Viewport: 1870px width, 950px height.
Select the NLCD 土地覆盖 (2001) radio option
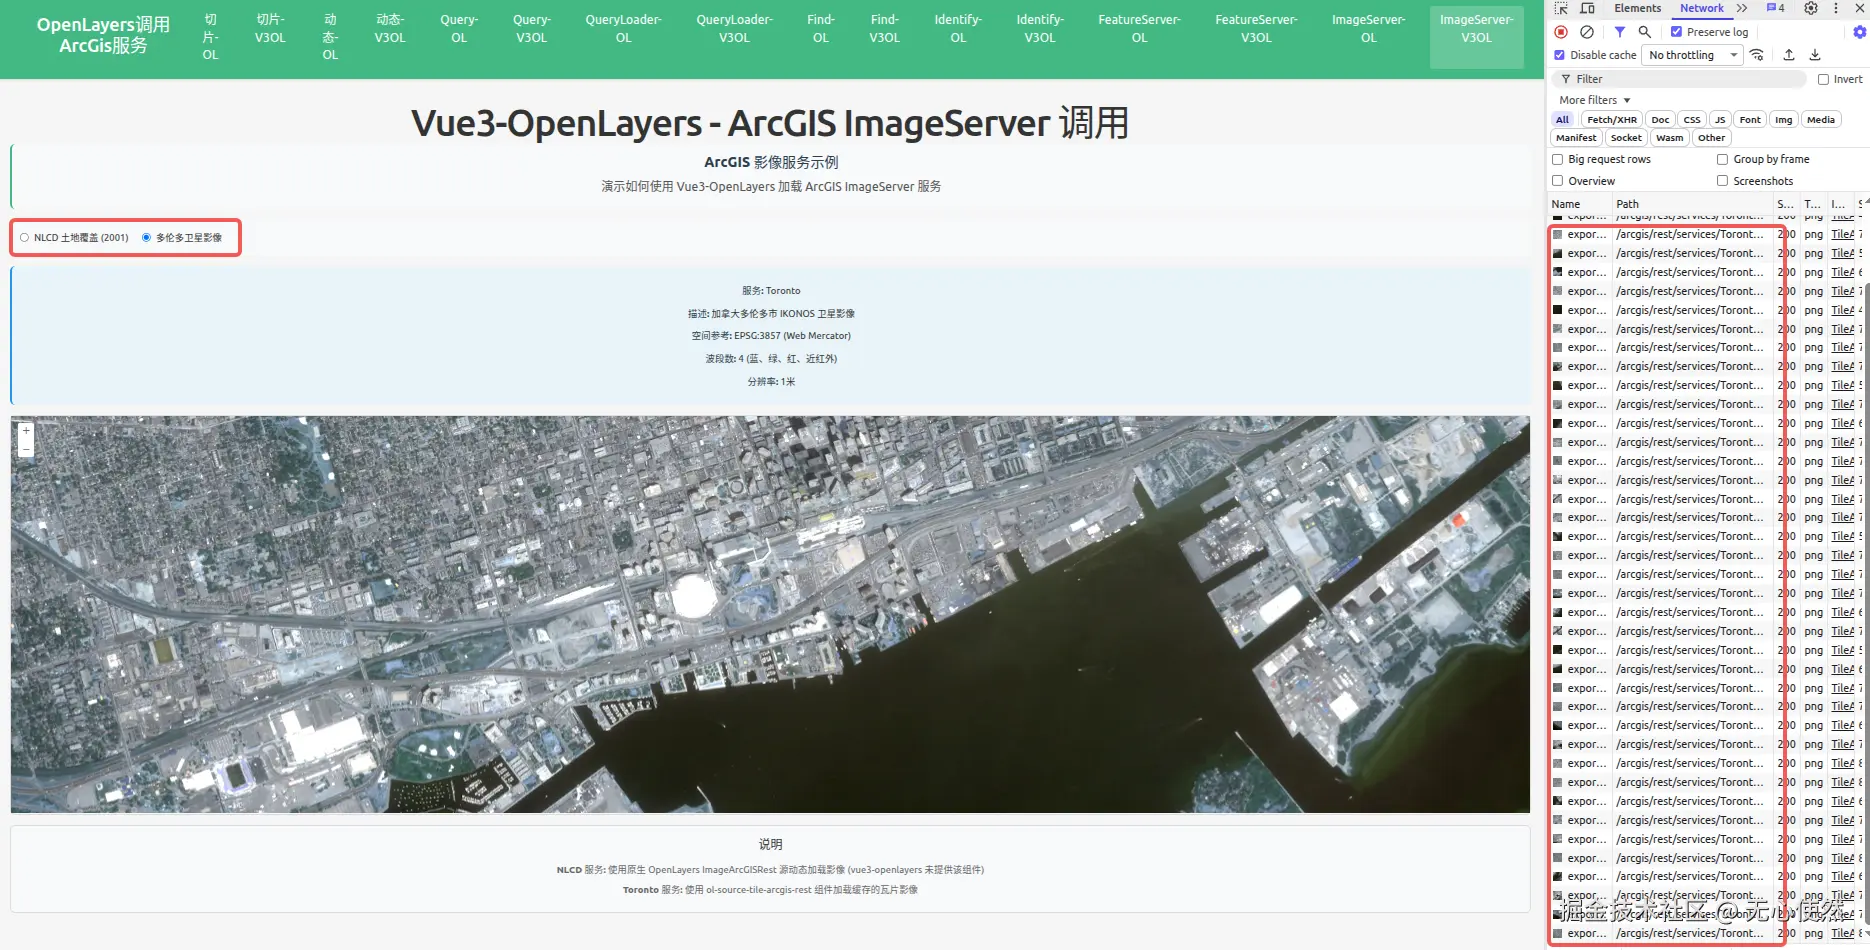(25, 238)
